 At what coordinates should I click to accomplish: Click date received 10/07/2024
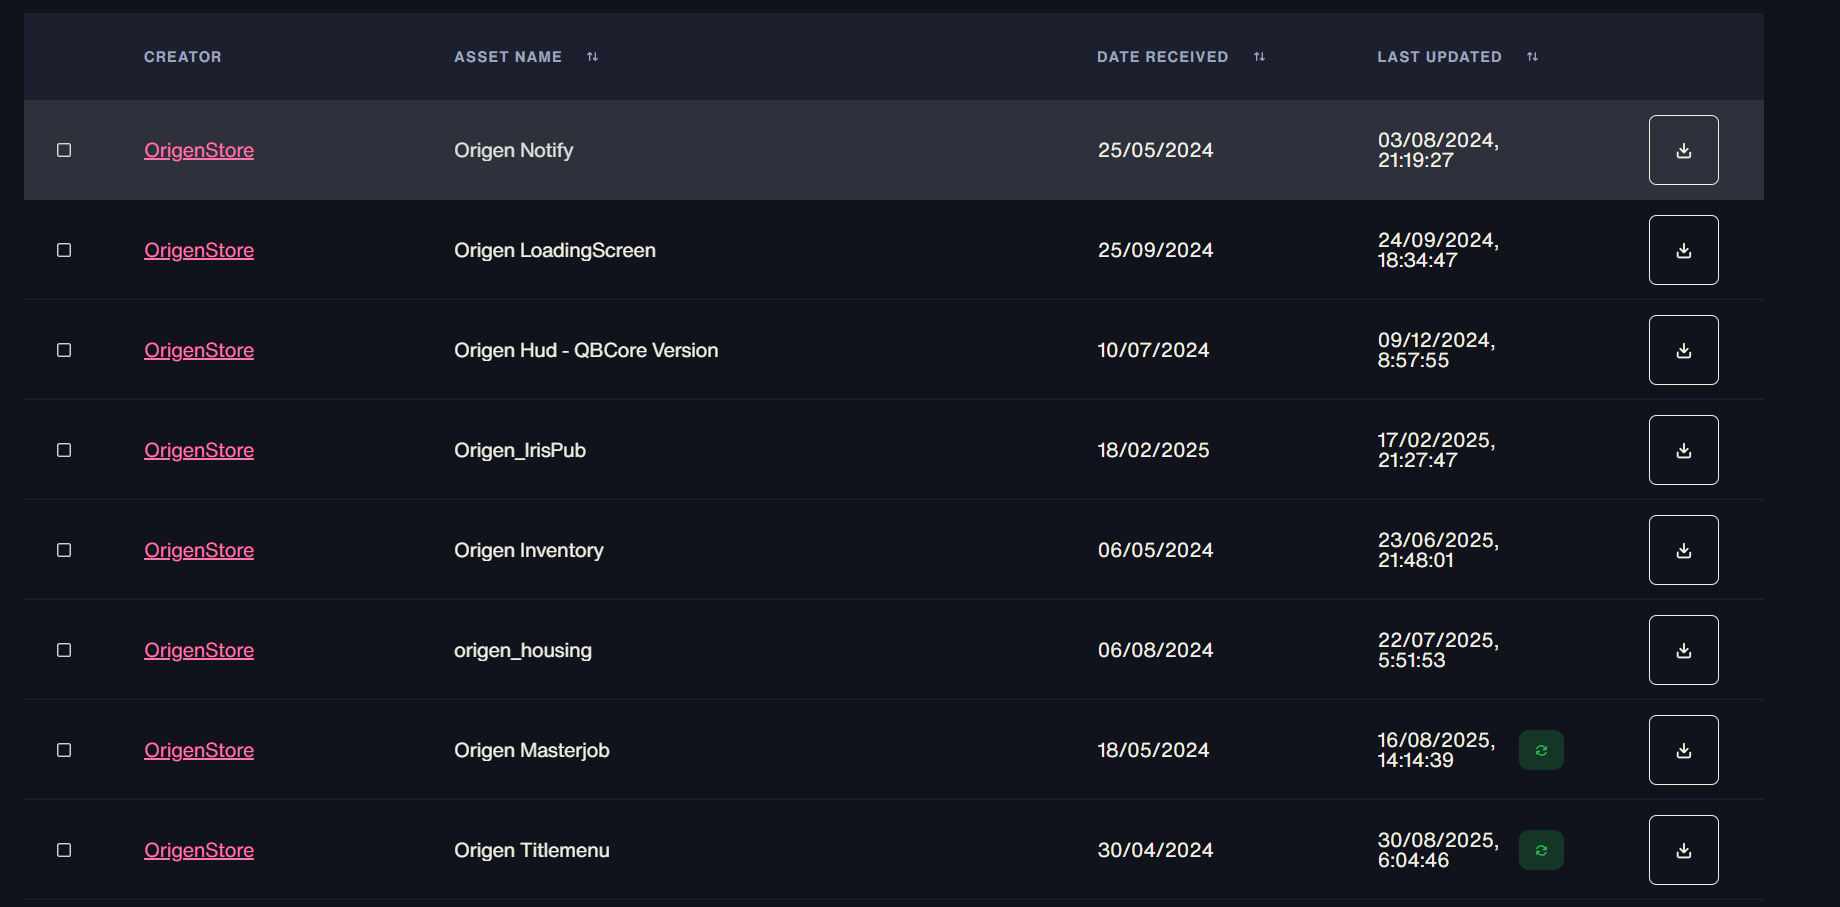tap(1153, 350)
